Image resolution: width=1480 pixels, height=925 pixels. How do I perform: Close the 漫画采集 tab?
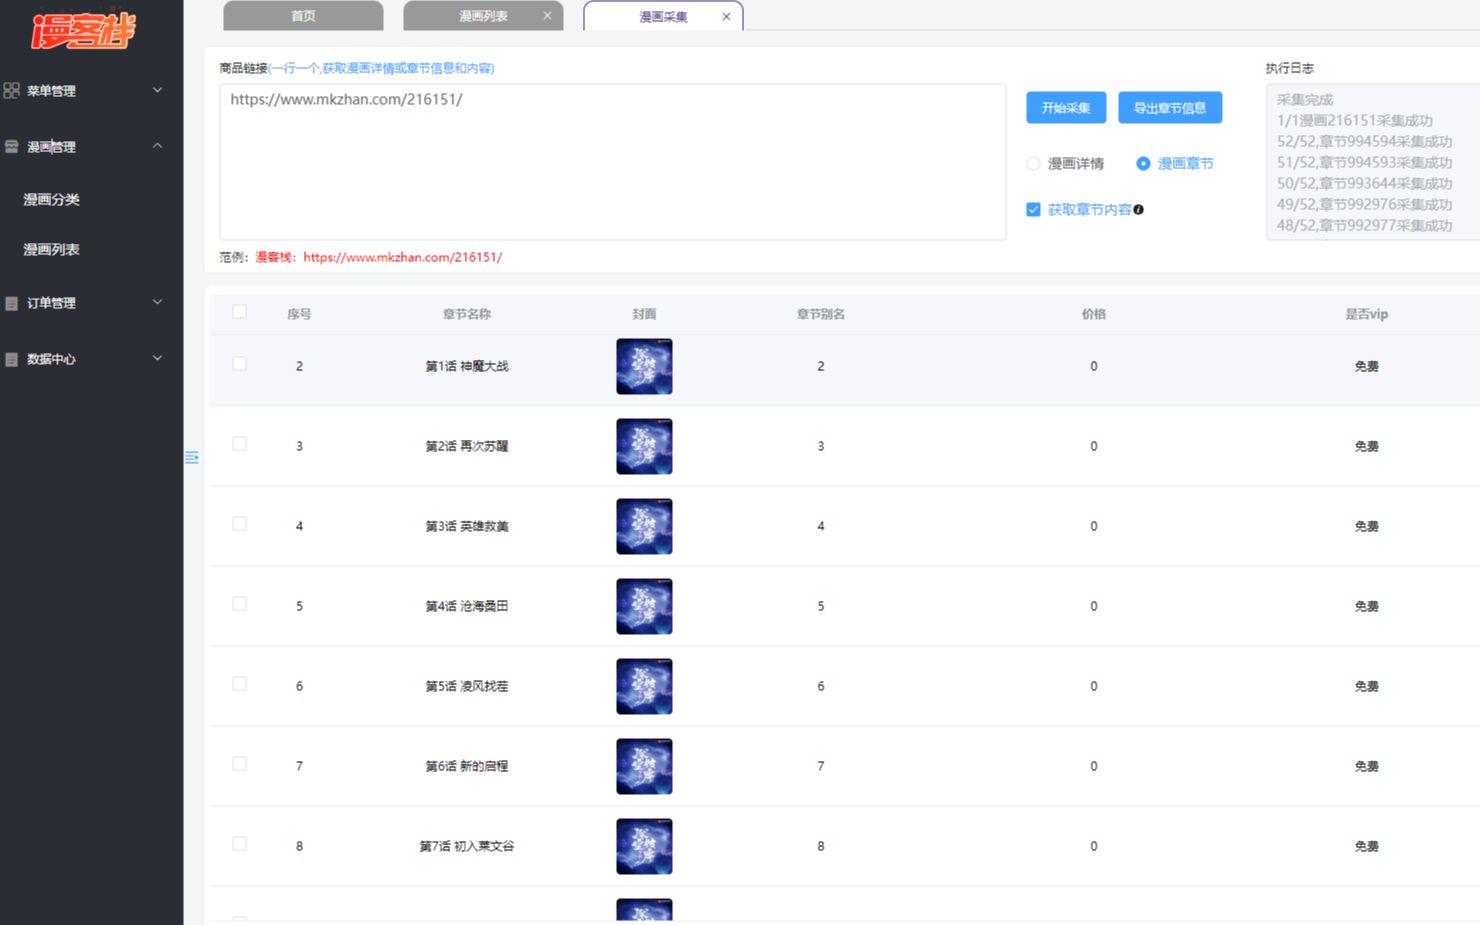[x=726, y=16]
